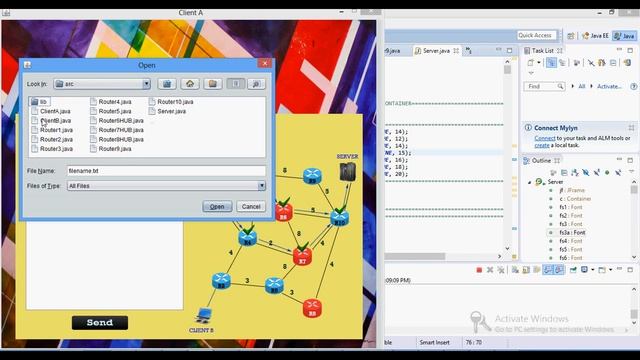This screenshot has height=360, width=640.
Task: Close the Server.java editor tab
Action: [x=456, y=51]
